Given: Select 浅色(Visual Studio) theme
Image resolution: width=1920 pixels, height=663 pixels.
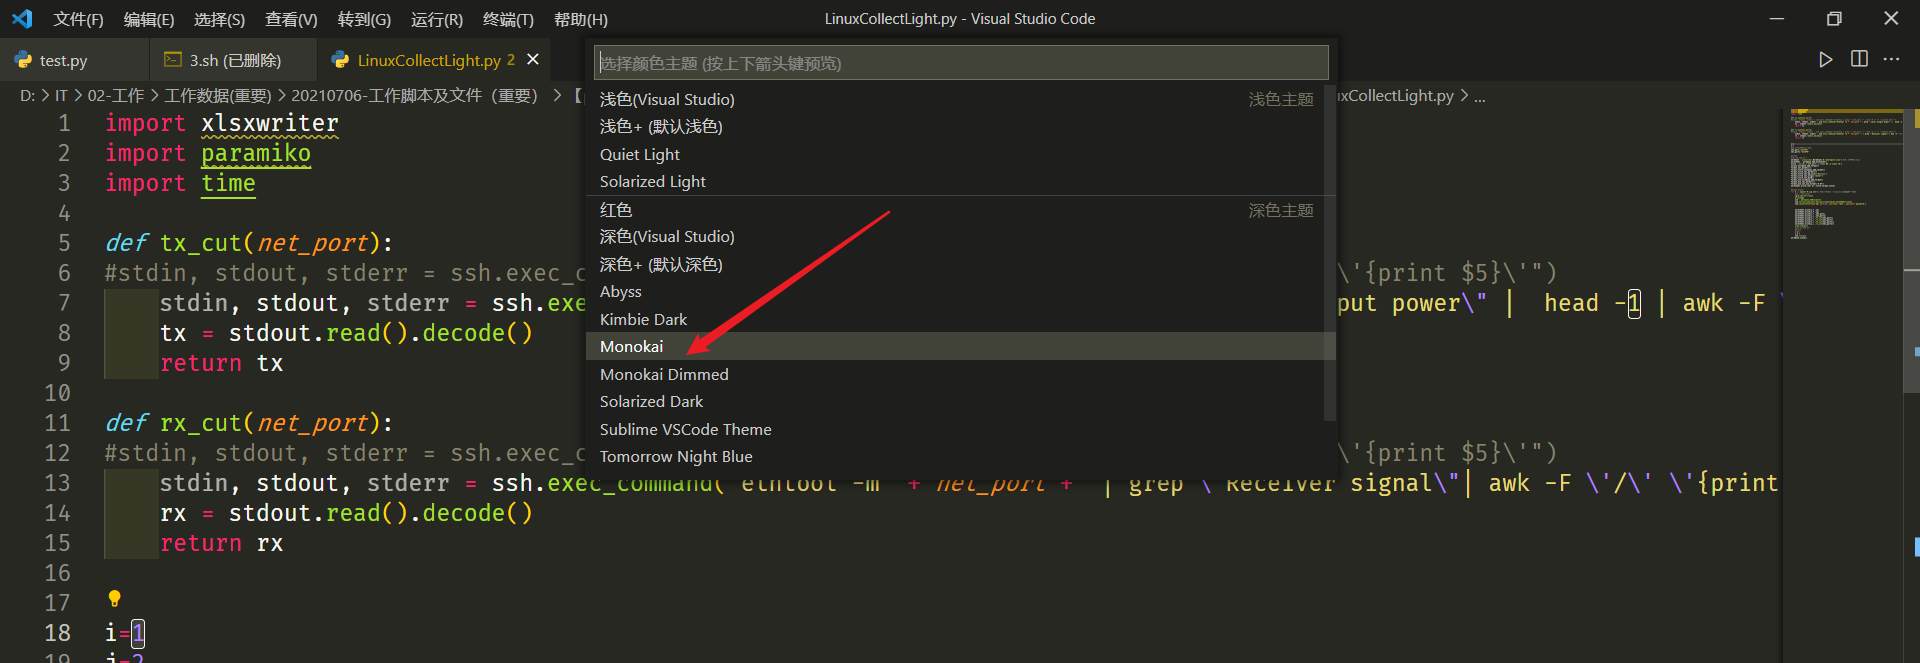Looking at the screenshot, I should click(960, 99).
